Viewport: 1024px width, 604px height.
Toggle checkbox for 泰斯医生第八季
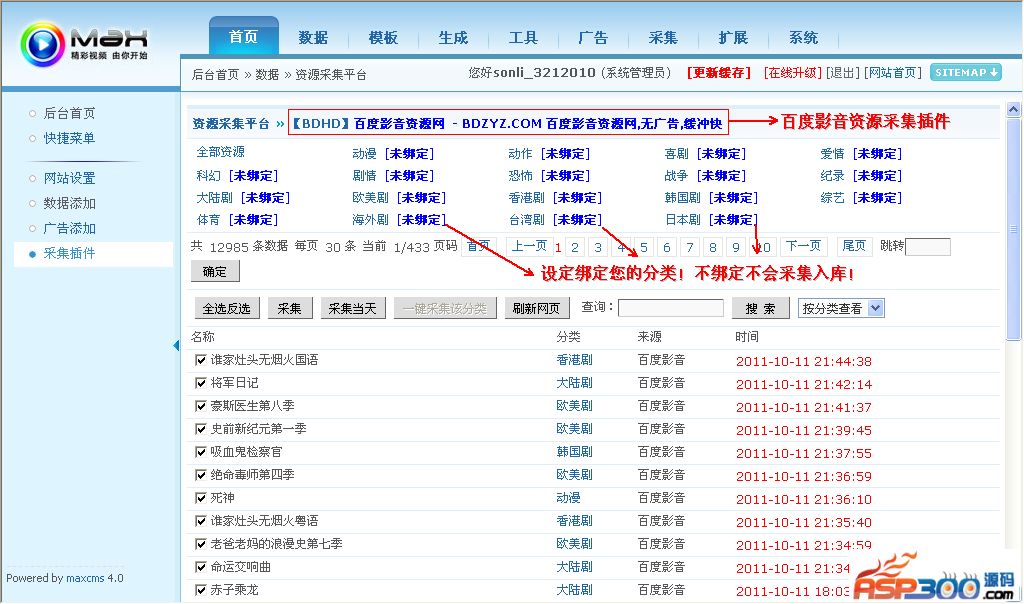pos(200,406)
